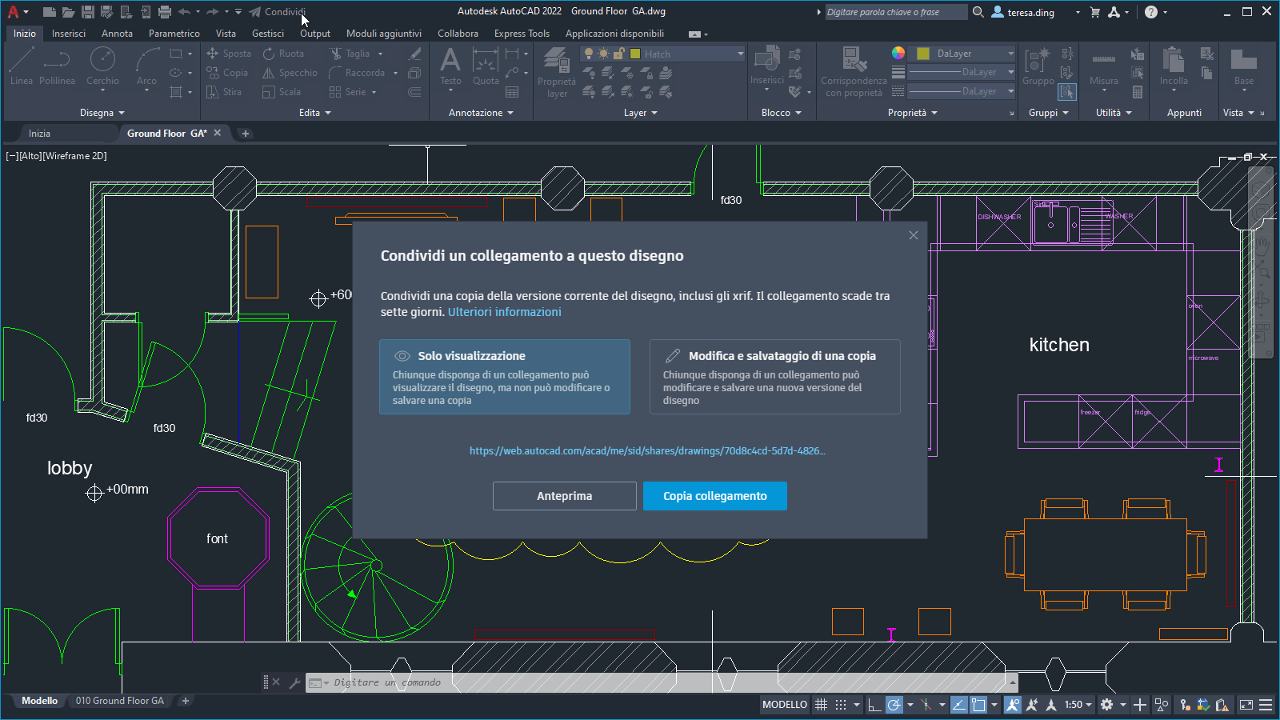
Task: Click the Help question mark icon
Action: [x=1150, y=12]
